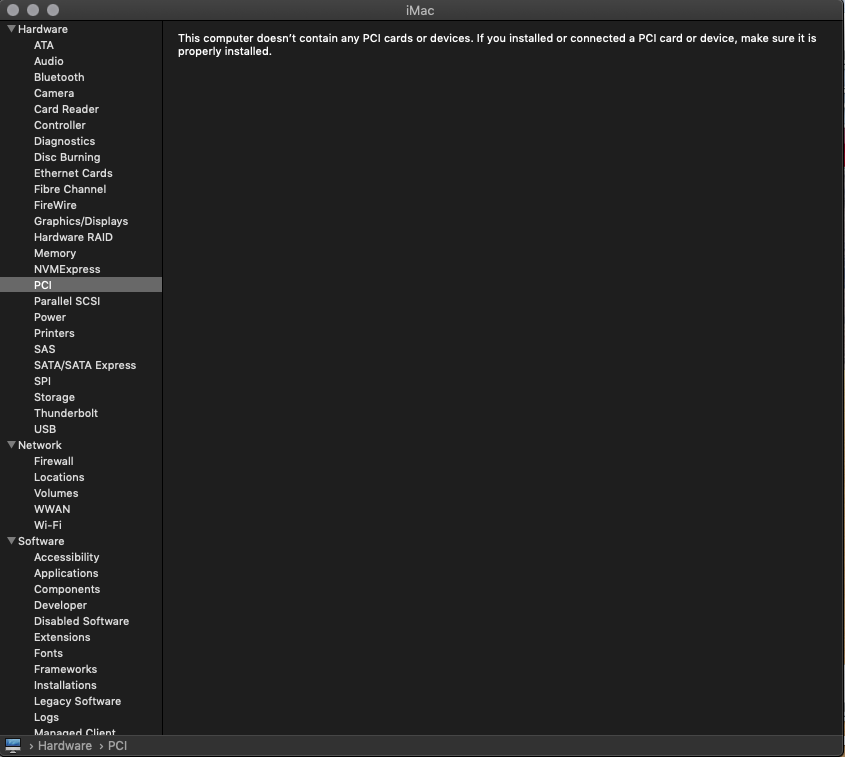Zoom the iMac window

click(x=53, y=10)
